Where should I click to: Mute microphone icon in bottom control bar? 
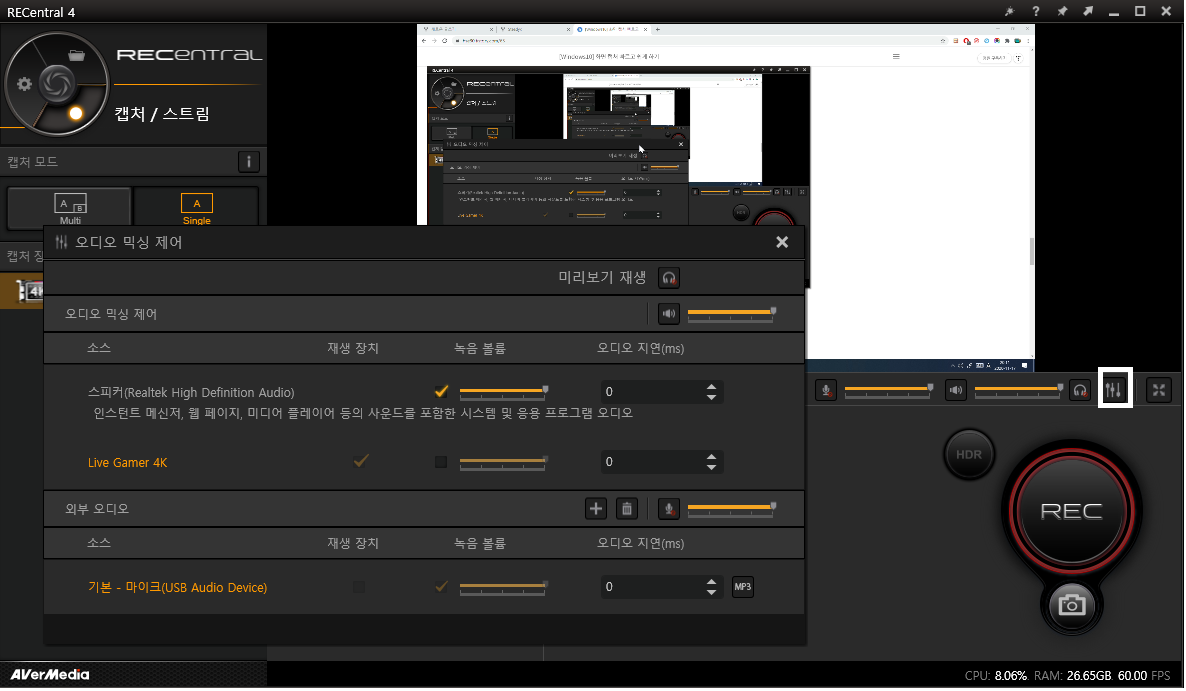click(x=826, y=390)
